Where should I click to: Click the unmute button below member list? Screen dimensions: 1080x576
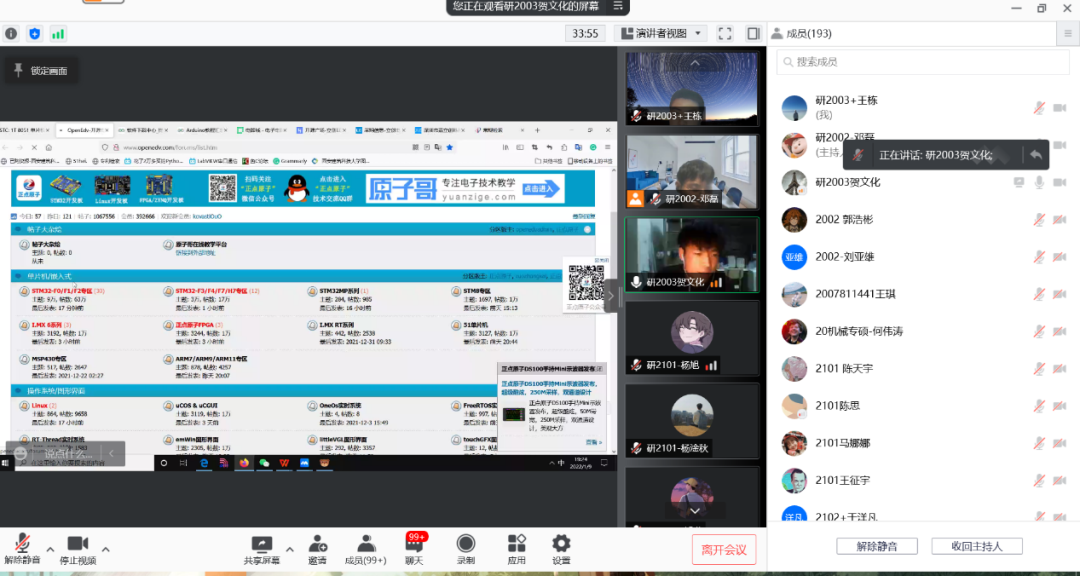(876, 546)
